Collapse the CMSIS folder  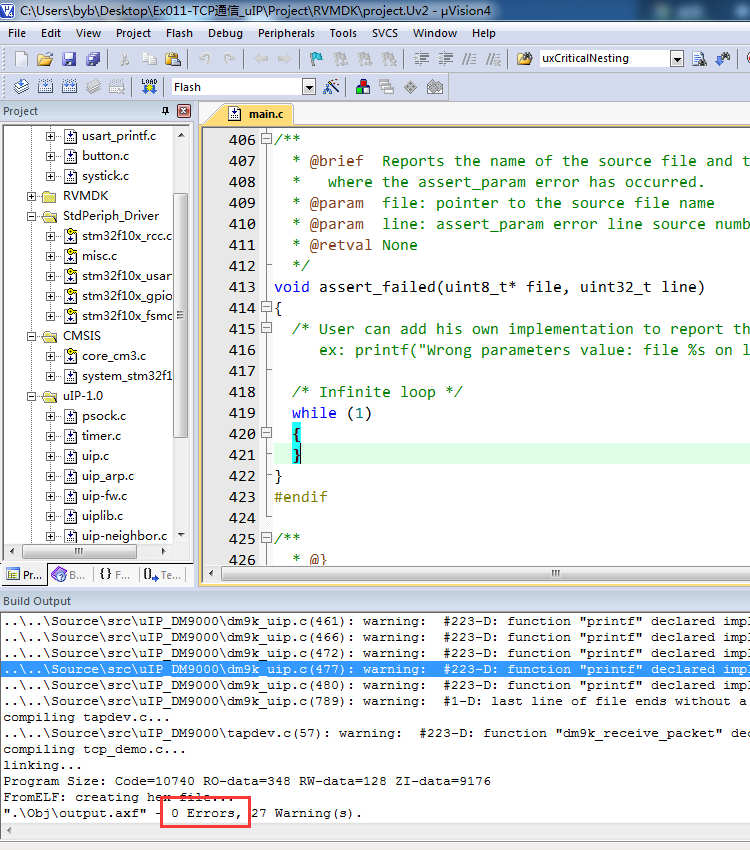click(31, 337)
